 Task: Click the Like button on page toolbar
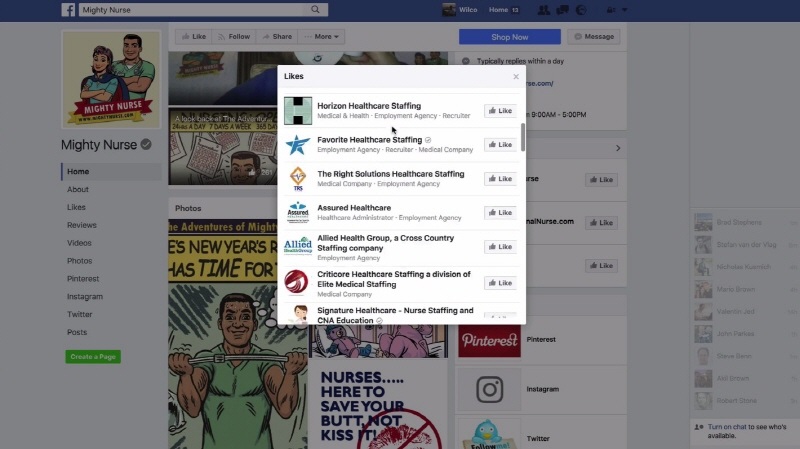(x=194, y=37)
